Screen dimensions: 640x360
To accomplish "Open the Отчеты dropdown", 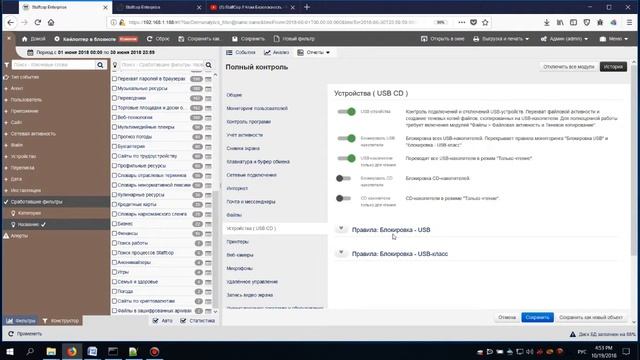I will coord(313,52).
